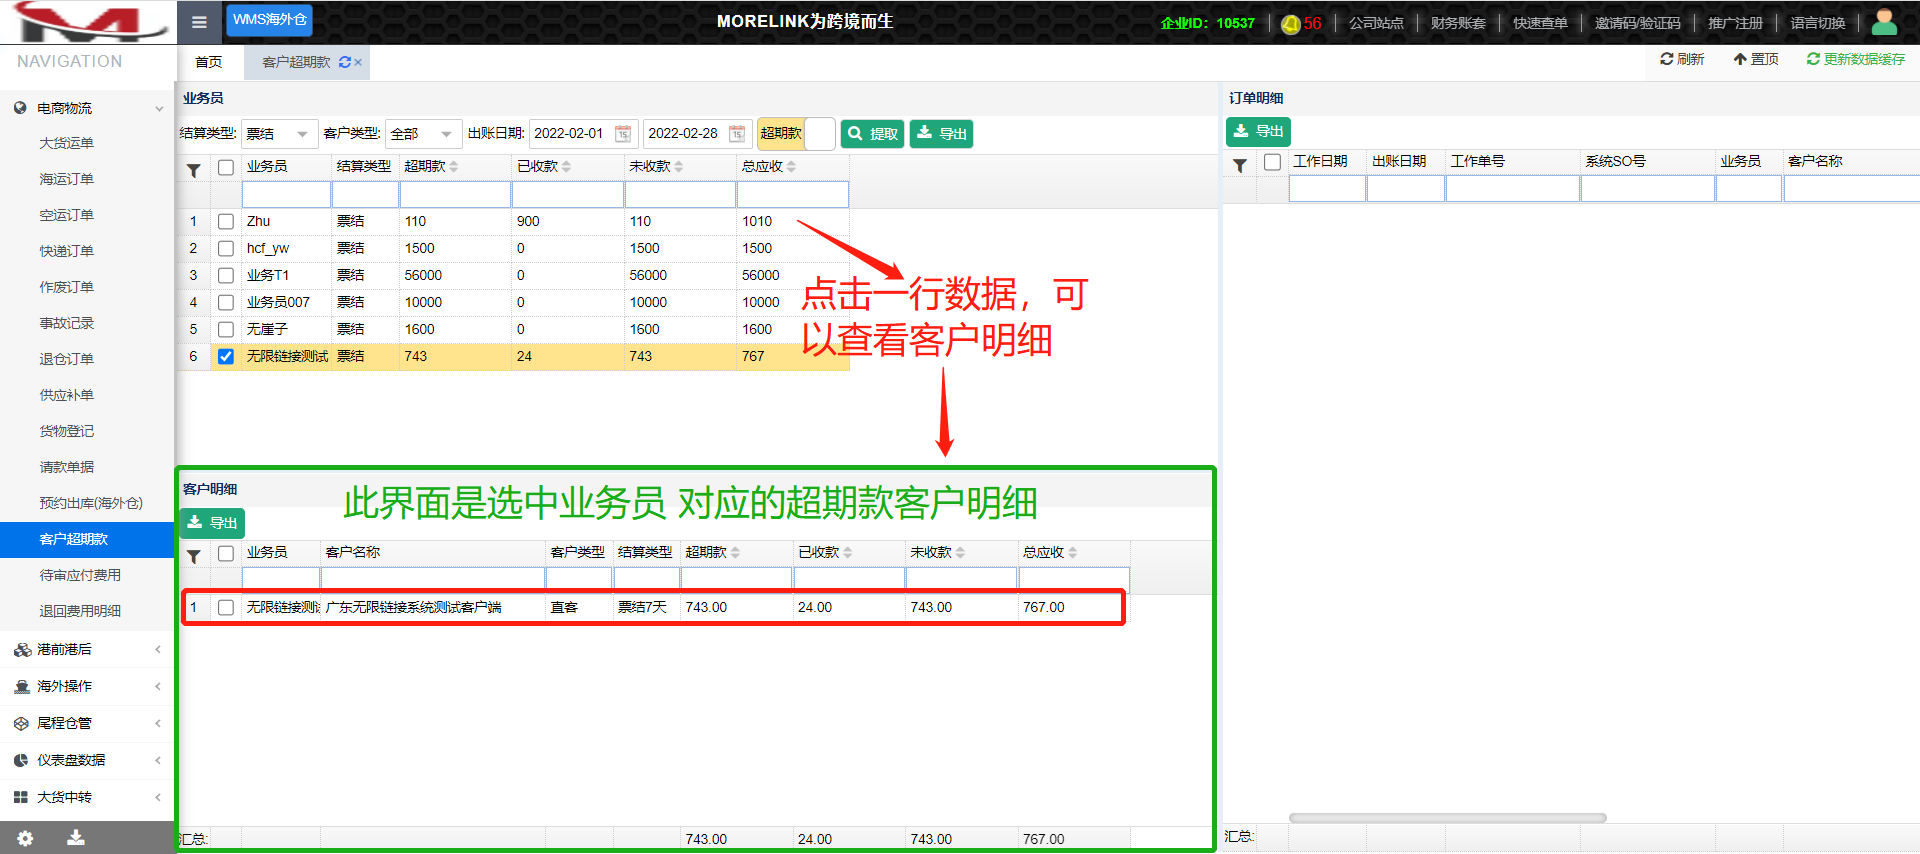Check the checkbox for Zhu row
This screenshot has height=854, width=1920.
(226, 222)
